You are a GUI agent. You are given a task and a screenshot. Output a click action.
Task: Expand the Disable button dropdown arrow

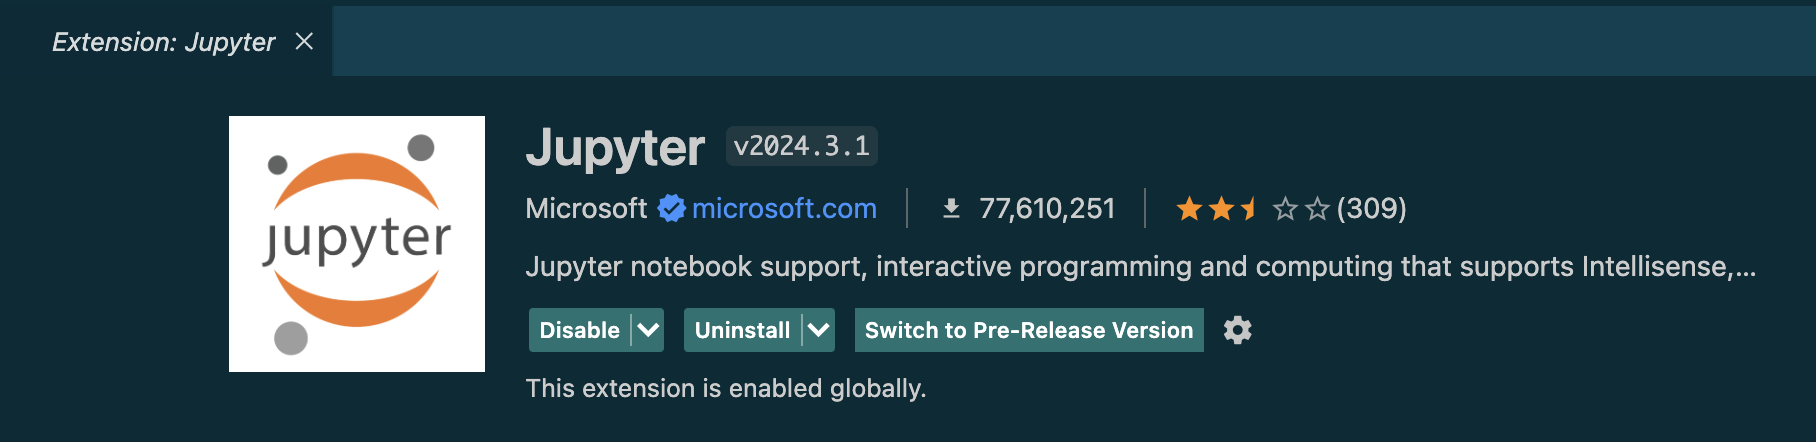click(x=648, y=330)
